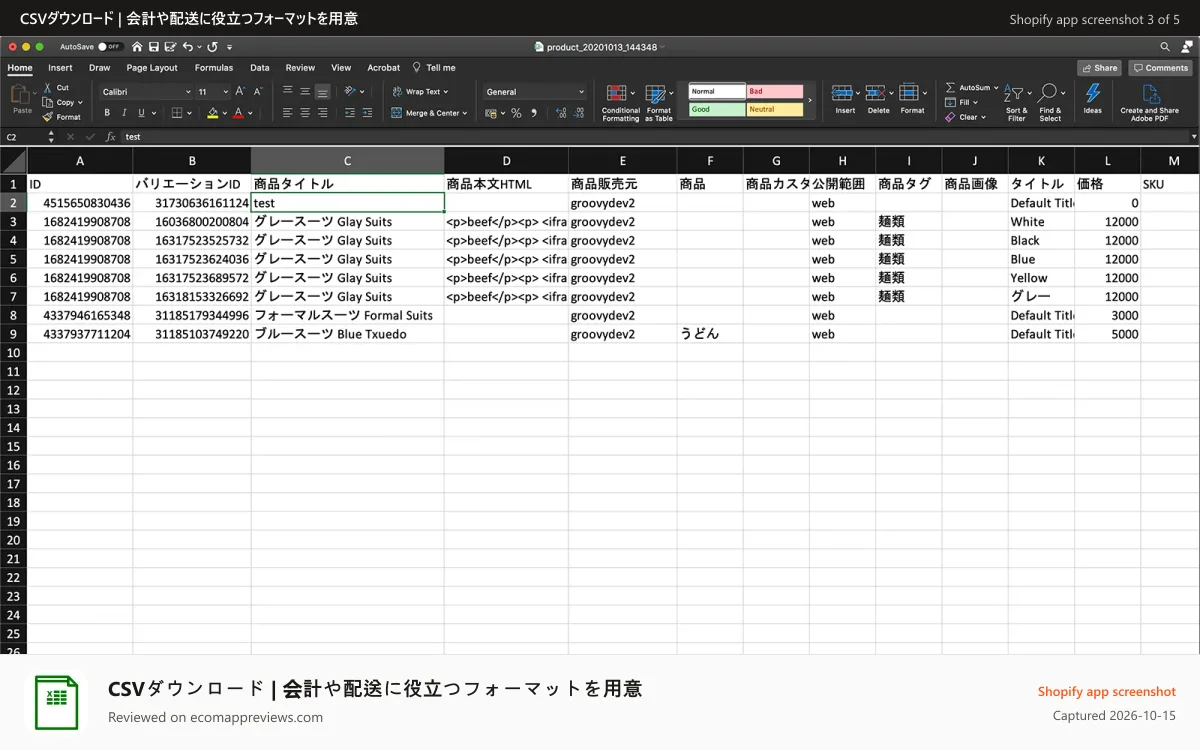
Task: Open the Formulas tab
Action: coord(214,68)
